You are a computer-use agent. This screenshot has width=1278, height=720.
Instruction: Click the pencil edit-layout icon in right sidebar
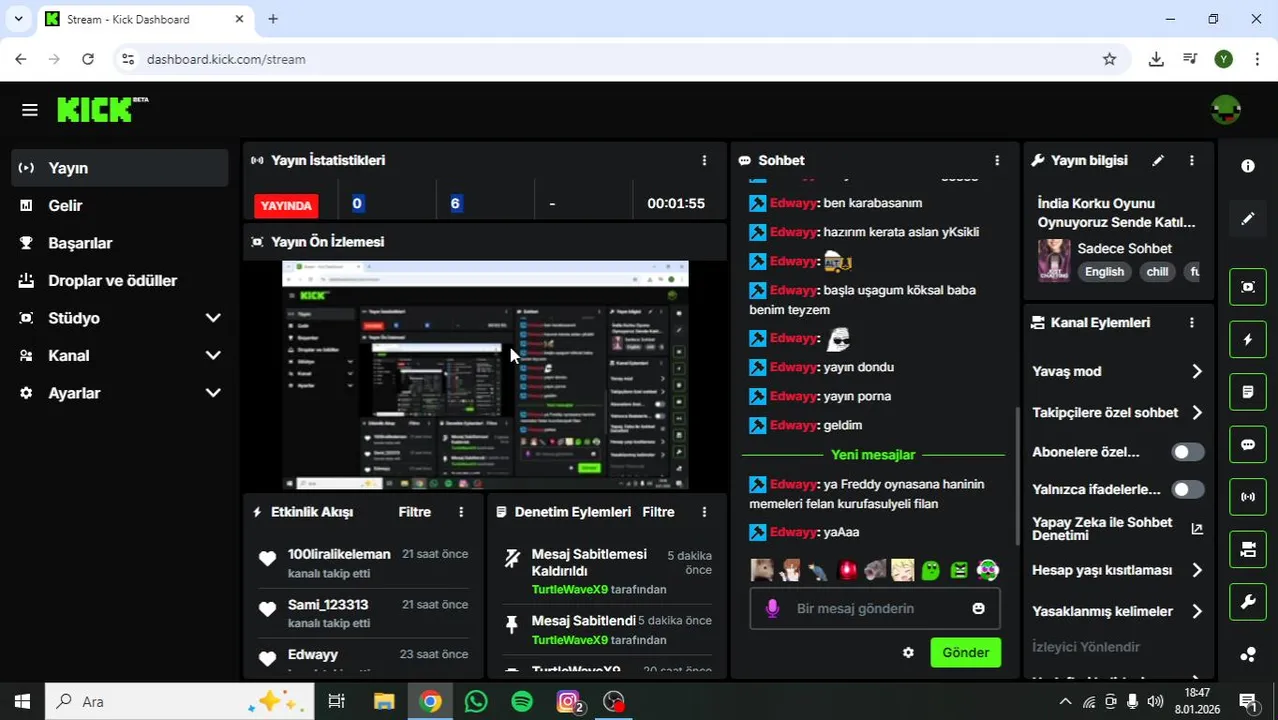tap(1248, 218)
